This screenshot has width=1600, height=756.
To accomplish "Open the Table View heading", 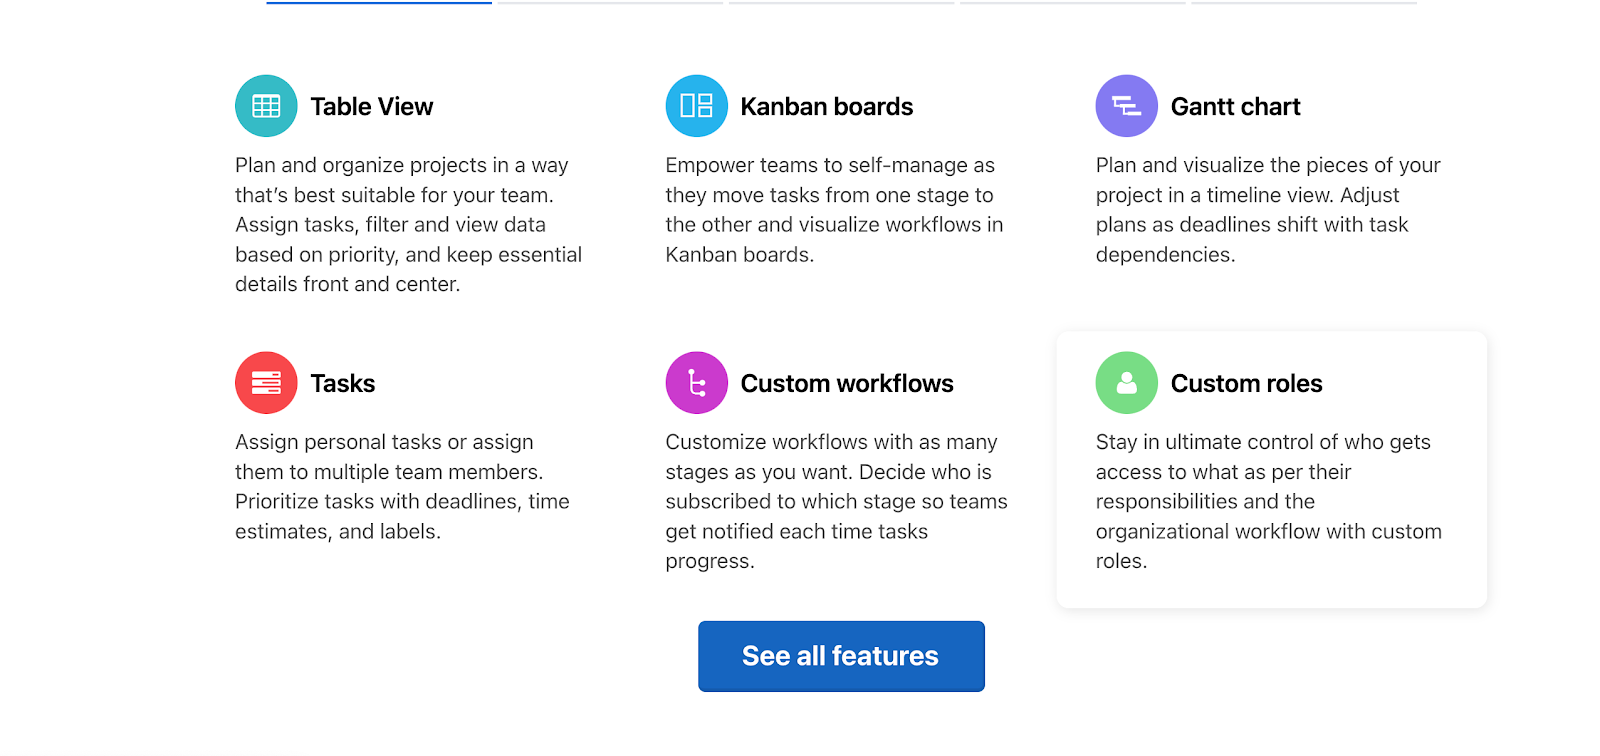I will point(371,107).
